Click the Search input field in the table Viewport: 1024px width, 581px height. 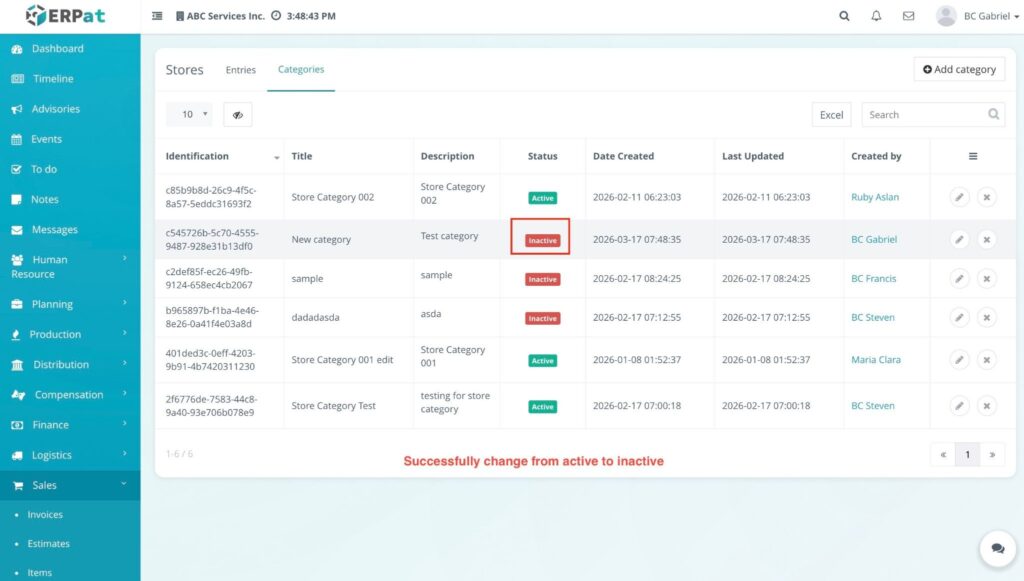pos(926,115)
